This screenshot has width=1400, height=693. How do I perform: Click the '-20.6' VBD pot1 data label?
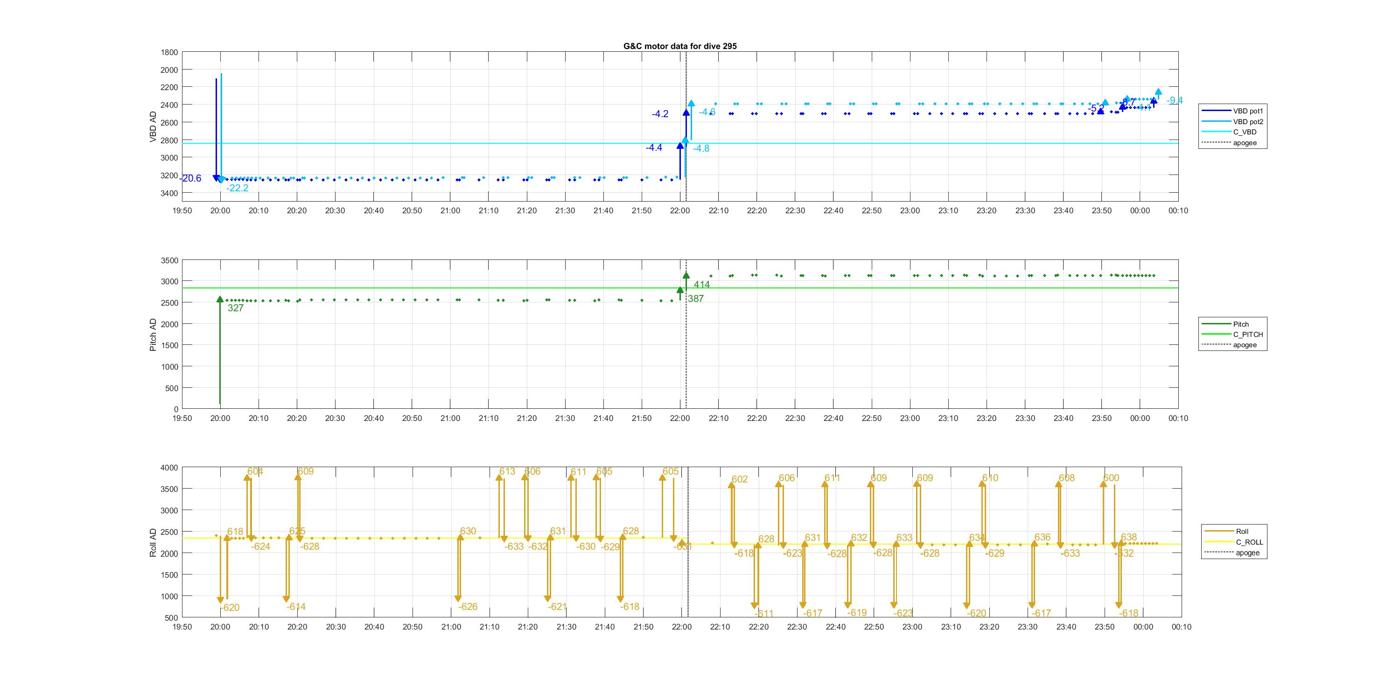[190, 178]
